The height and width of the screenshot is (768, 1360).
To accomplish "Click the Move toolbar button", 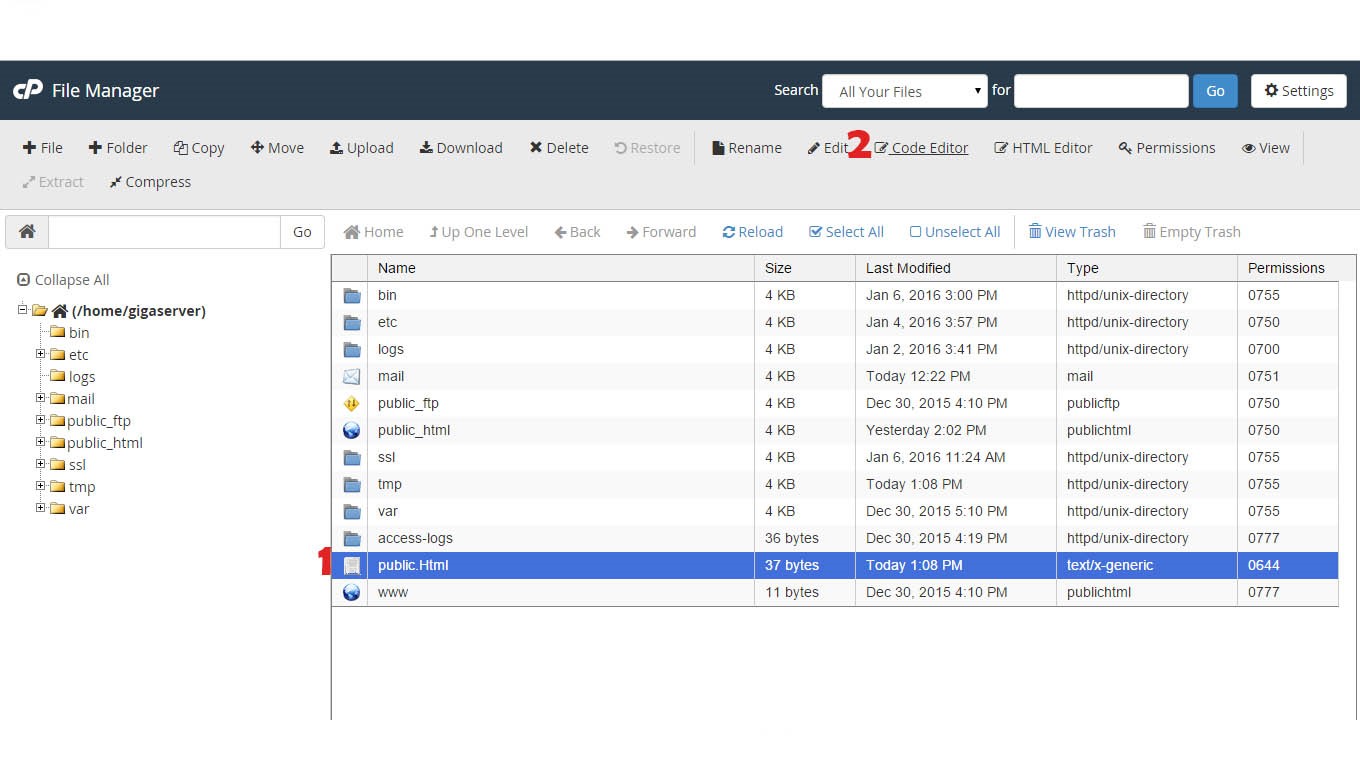I will click(x=277, y=148).
